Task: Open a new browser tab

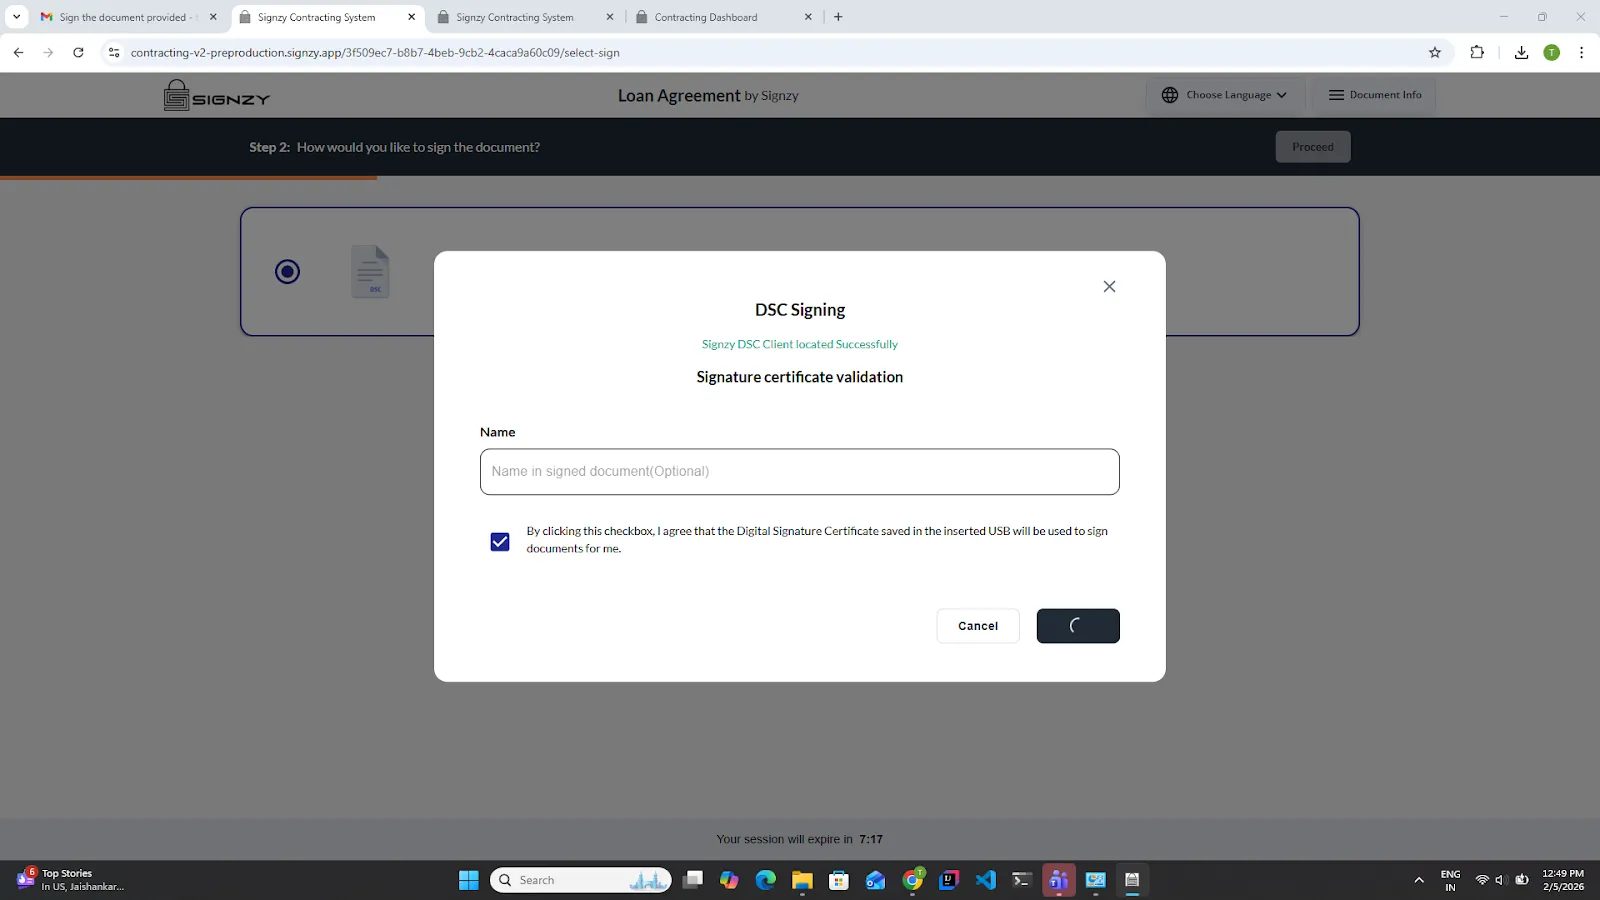Action: point(838,17)
